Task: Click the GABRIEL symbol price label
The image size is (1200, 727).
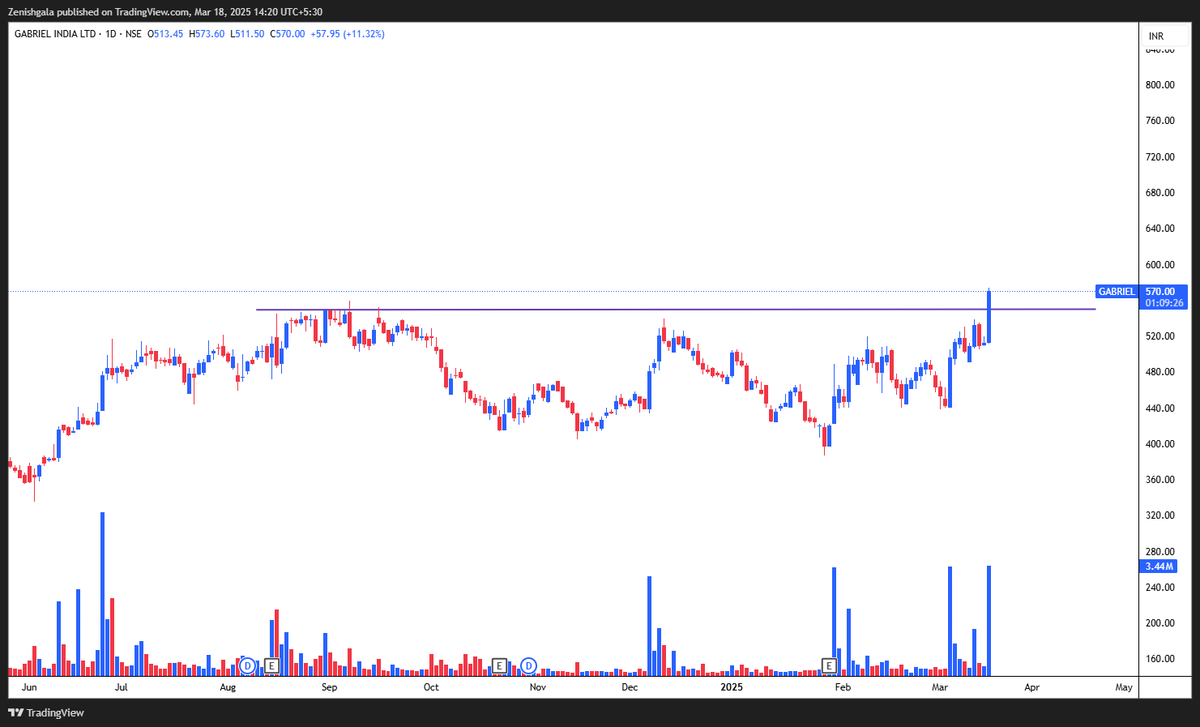Action: click(x=1116, y=291)
